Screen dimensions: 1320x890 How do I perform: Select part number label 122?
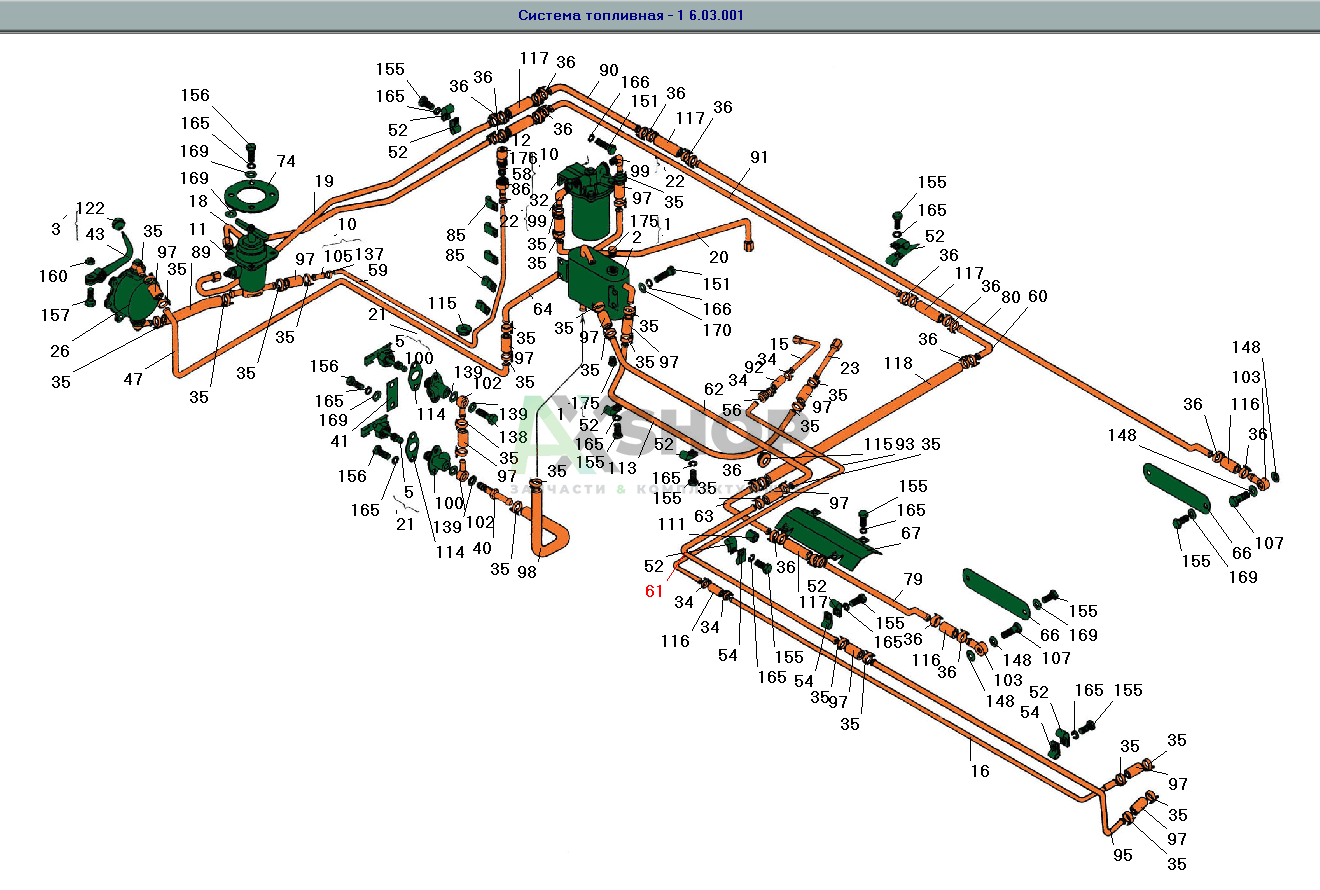point(90,208)
